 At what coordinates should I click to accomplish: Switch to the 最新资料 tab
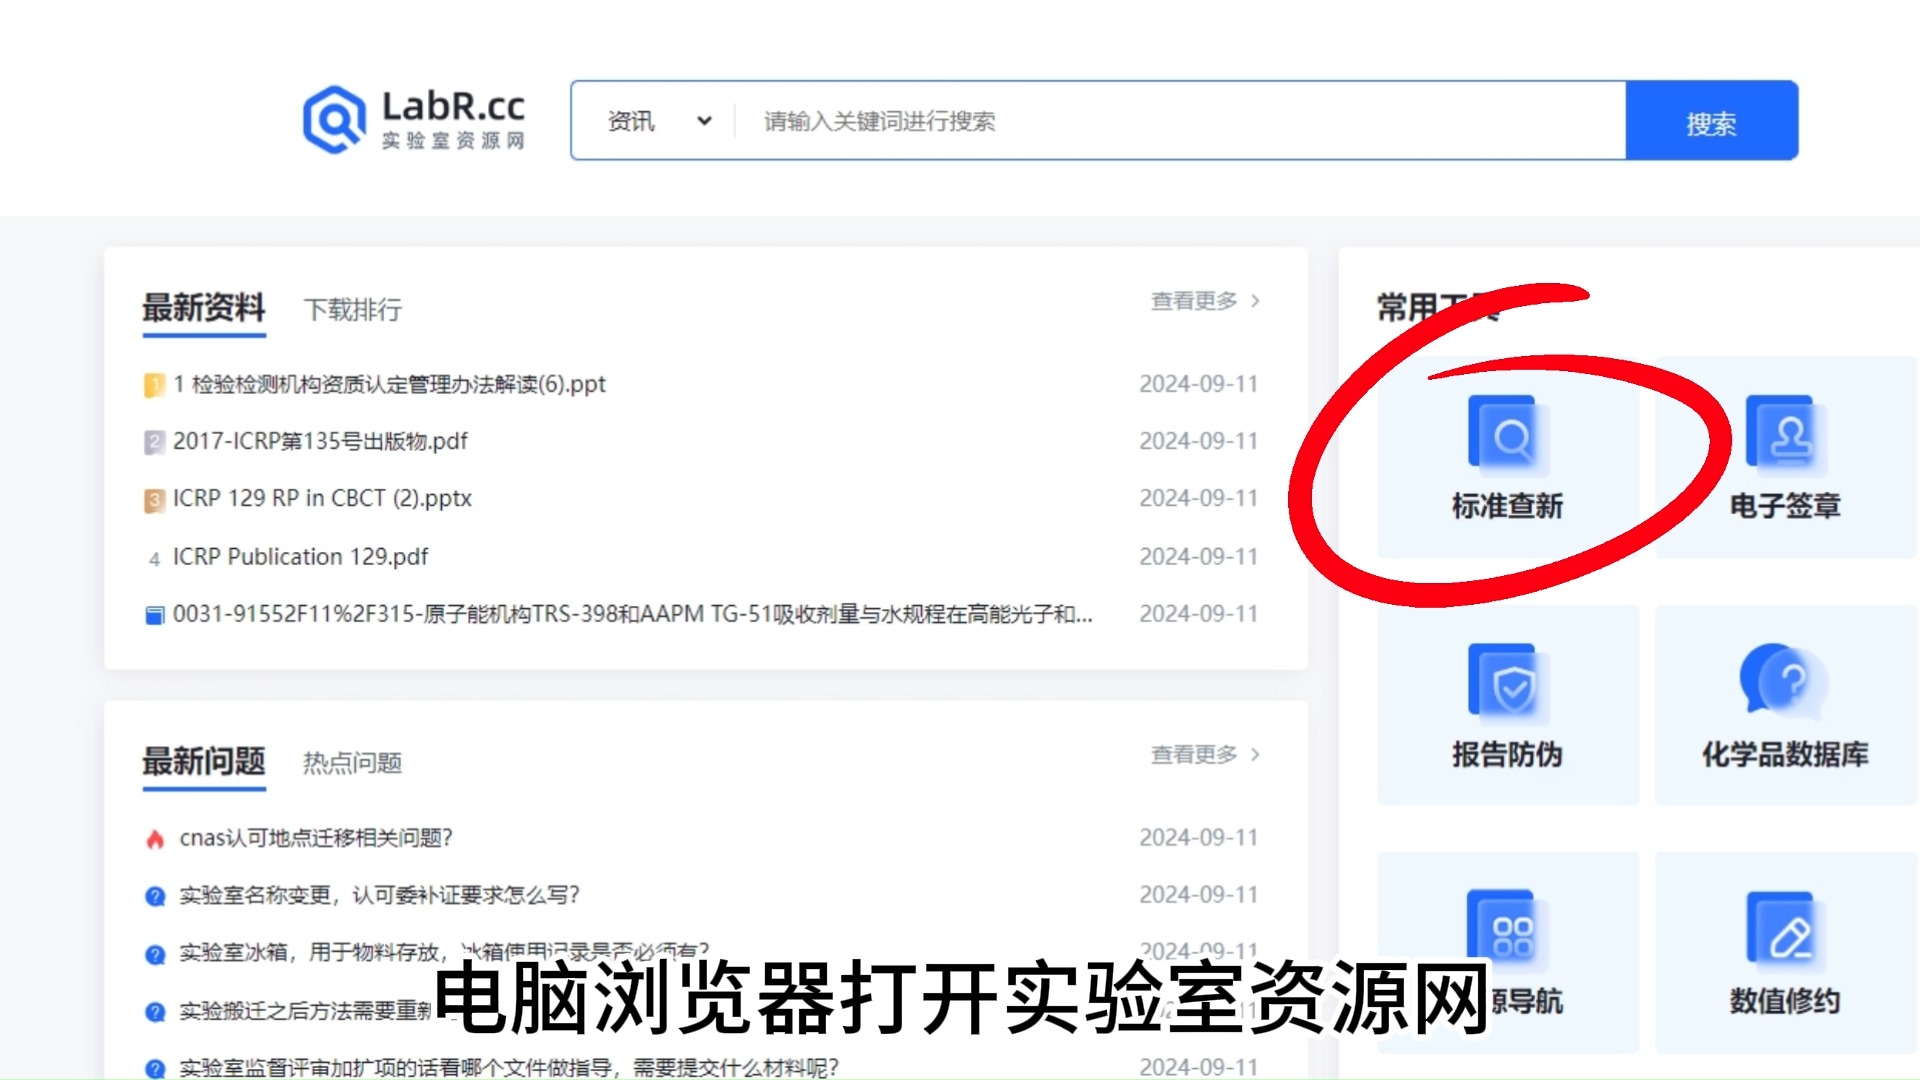pyautogui.click(x=204, y=308)
